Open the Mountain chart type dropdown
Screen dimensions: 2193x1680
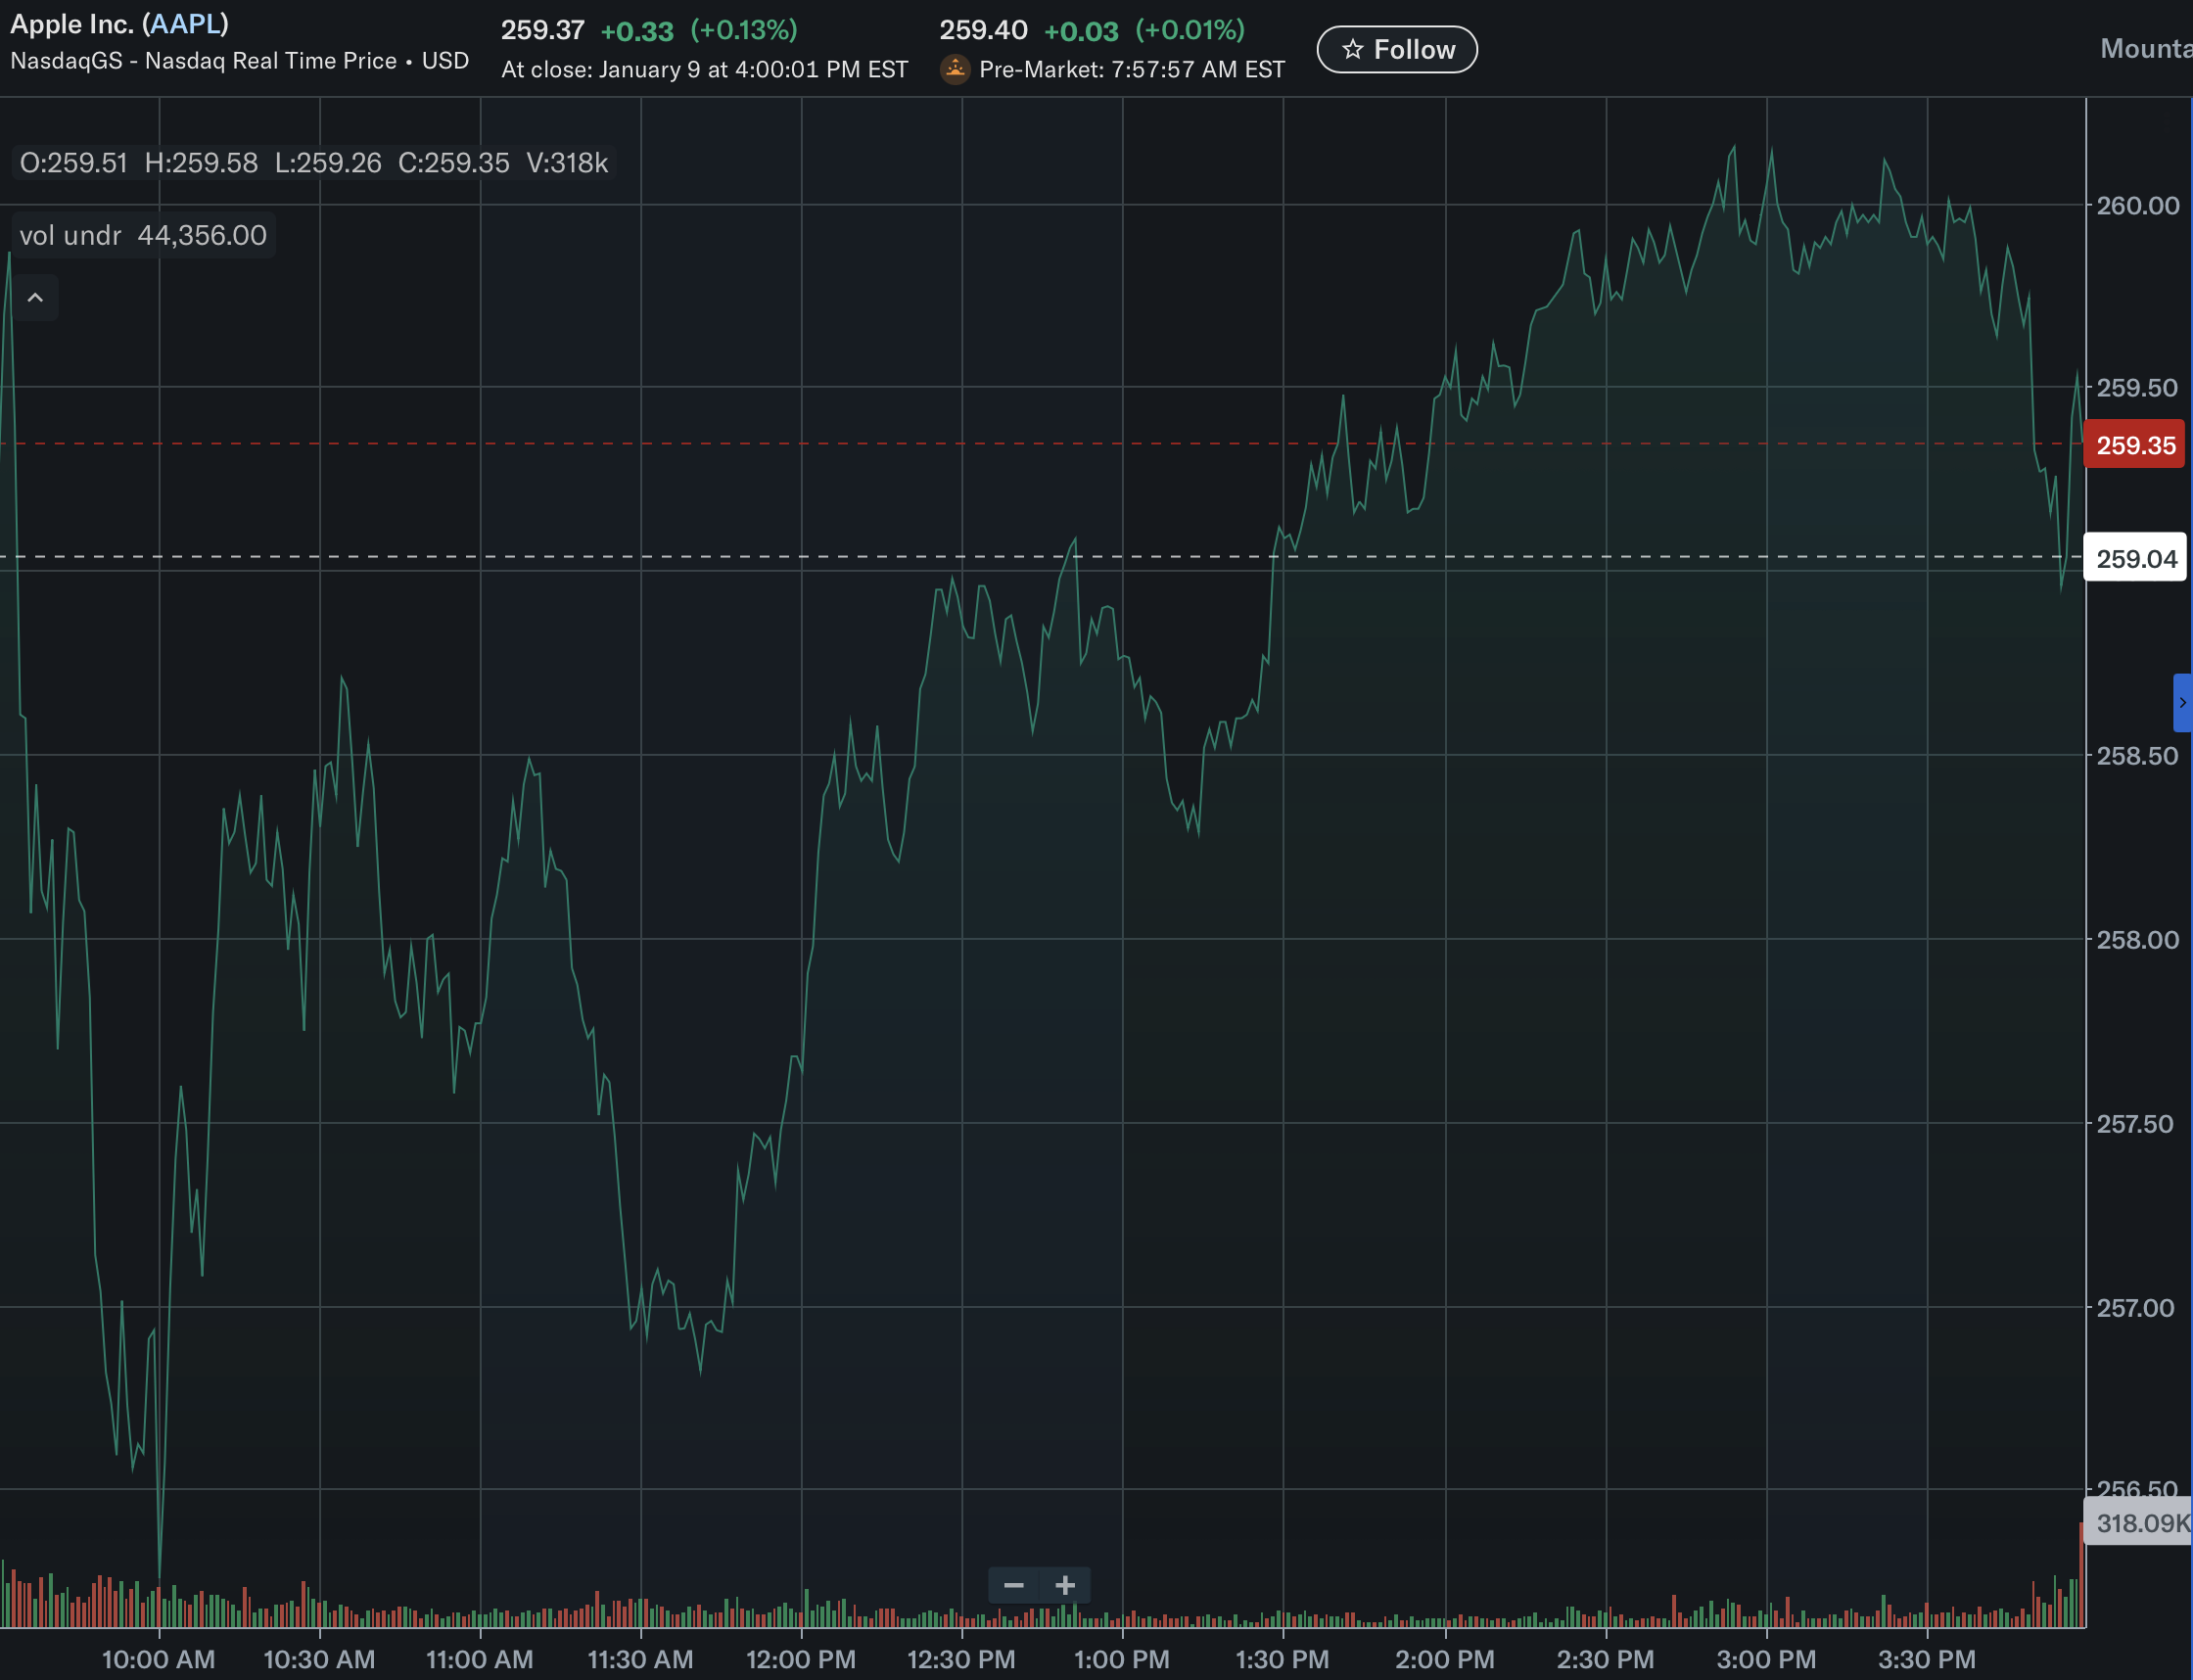coord(2145,49)
